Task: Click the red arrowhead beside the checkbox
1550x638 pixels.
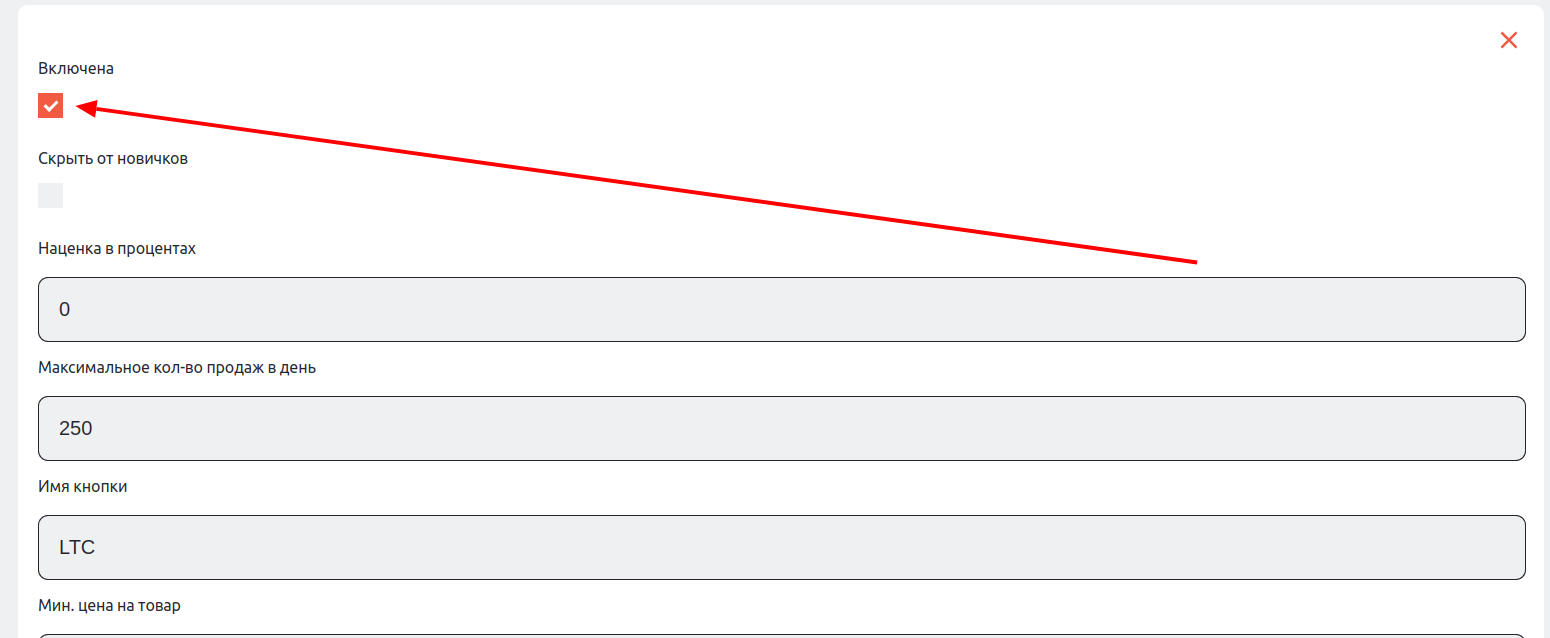Action: pyautogui.click(x=86, y=108)
